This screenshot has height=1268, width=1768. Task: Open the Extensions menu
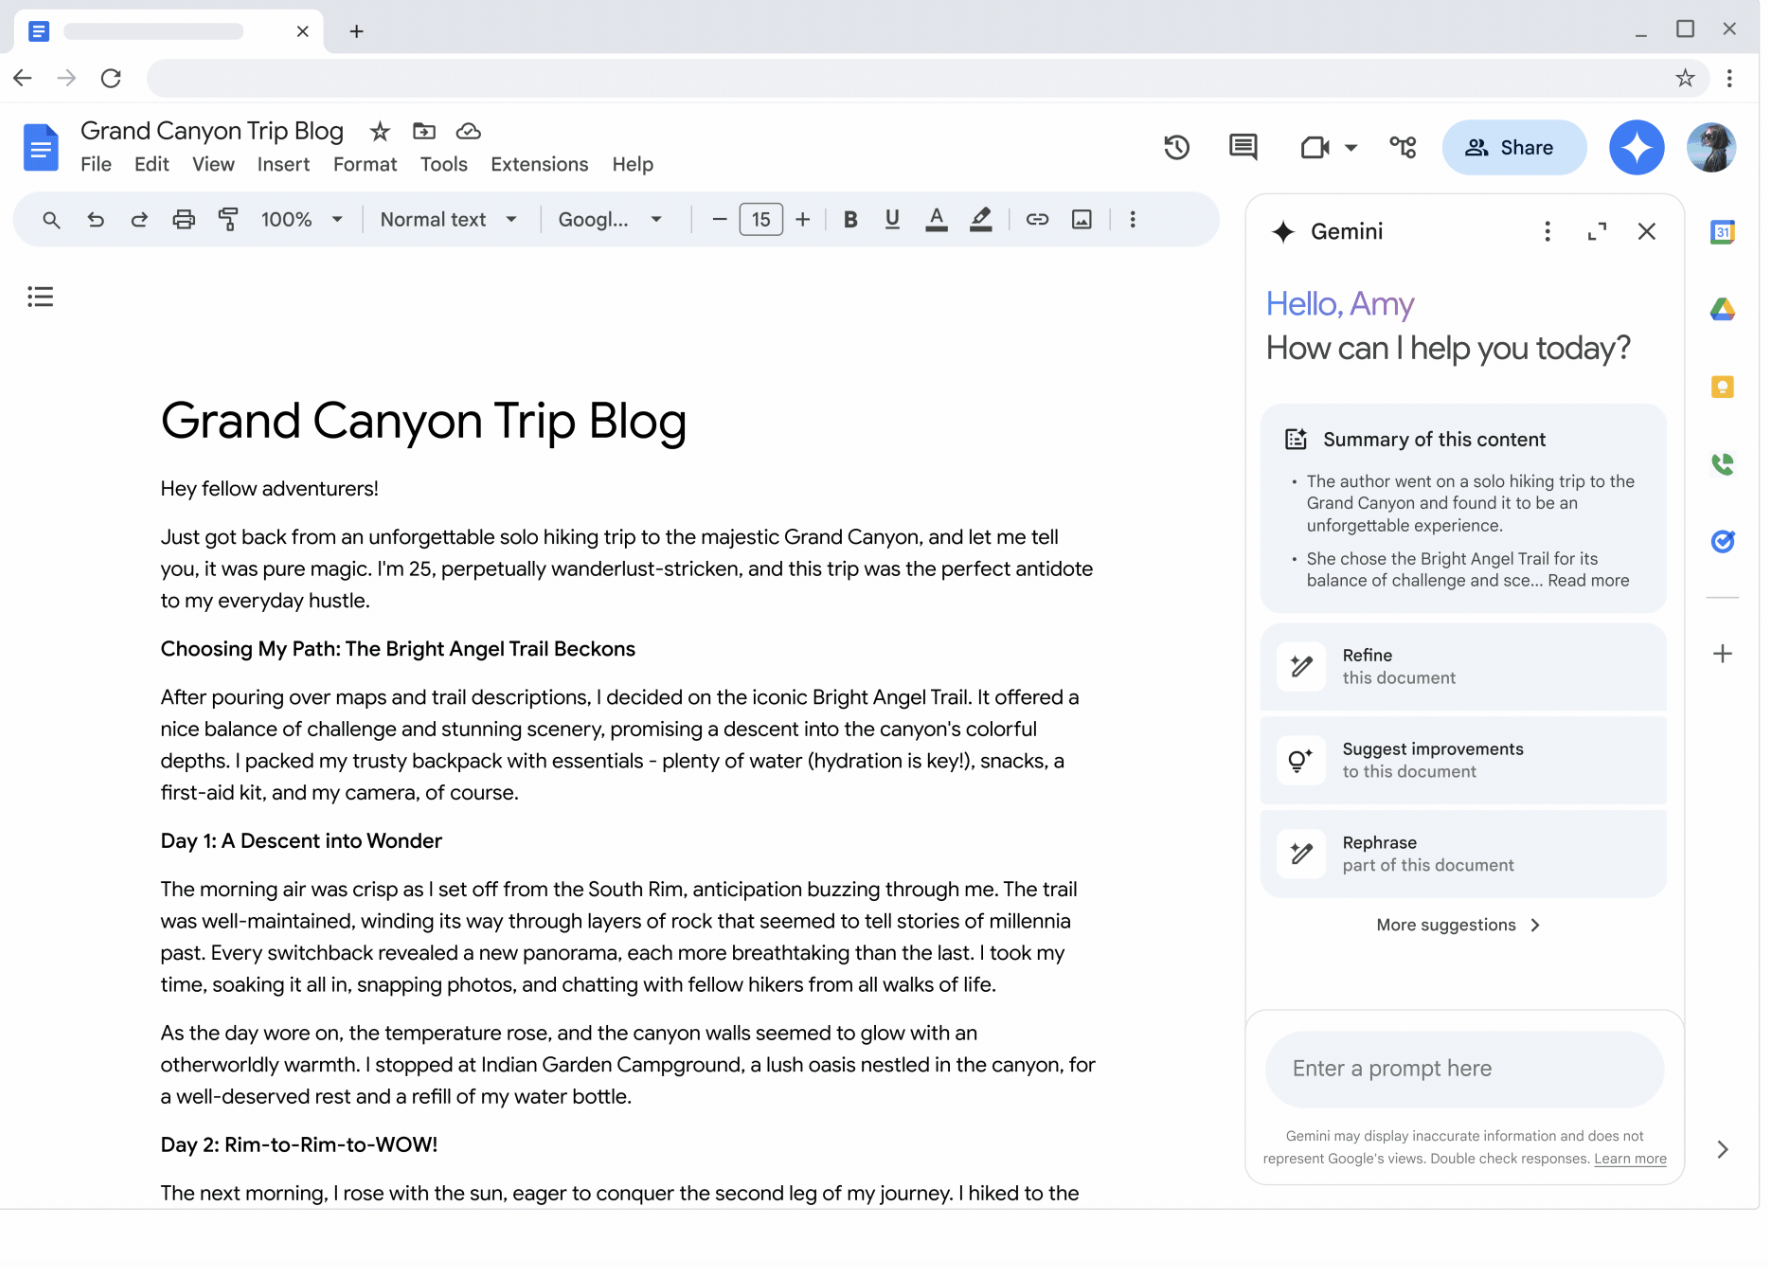point(539,165)
